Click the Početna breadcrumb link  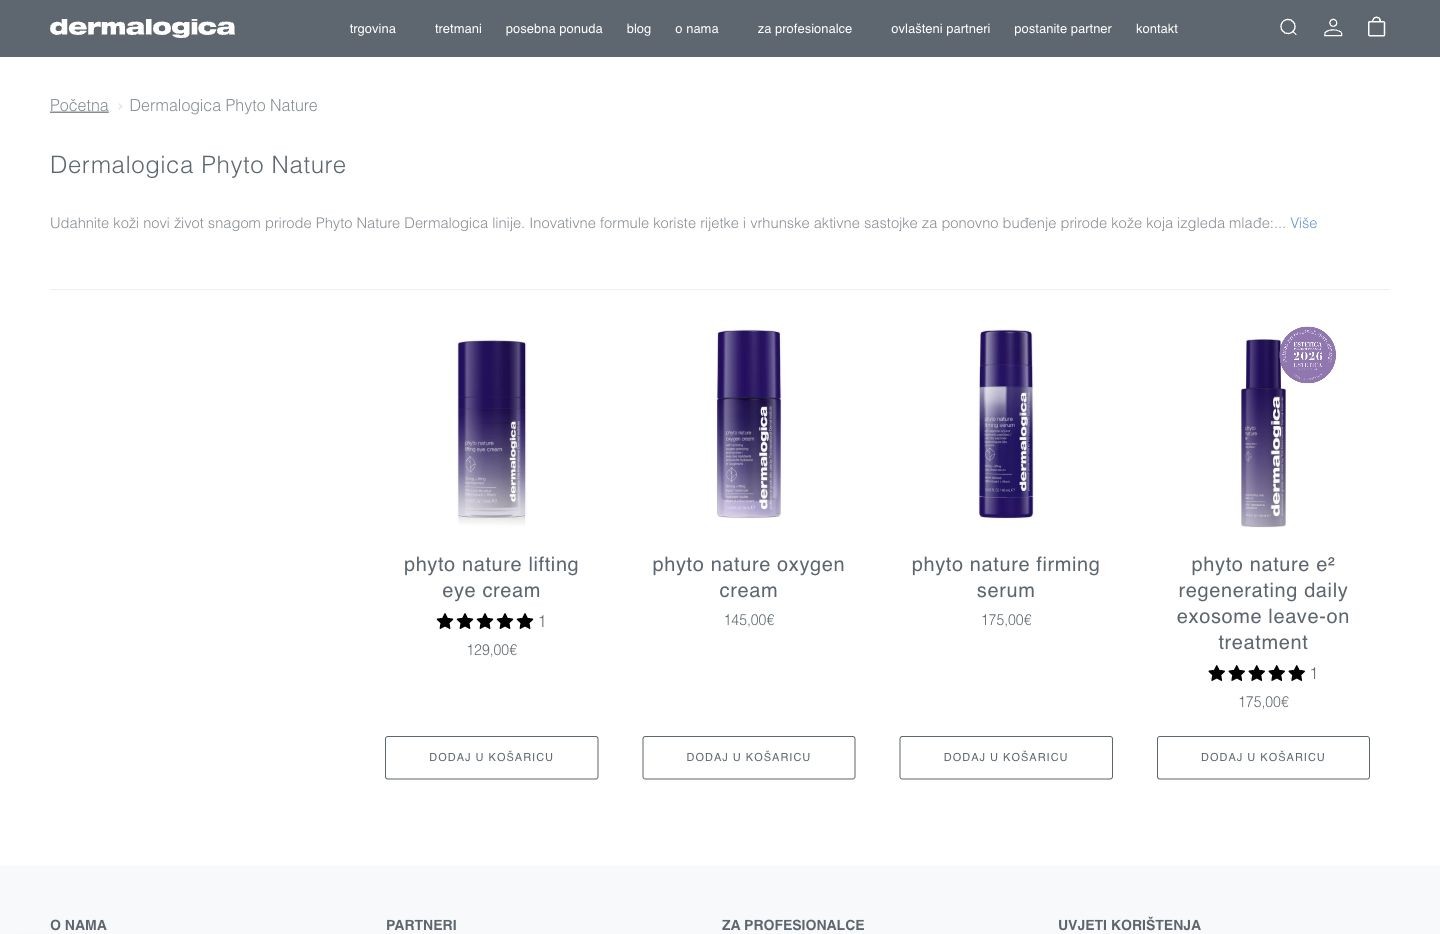click(x=79, y=105)
